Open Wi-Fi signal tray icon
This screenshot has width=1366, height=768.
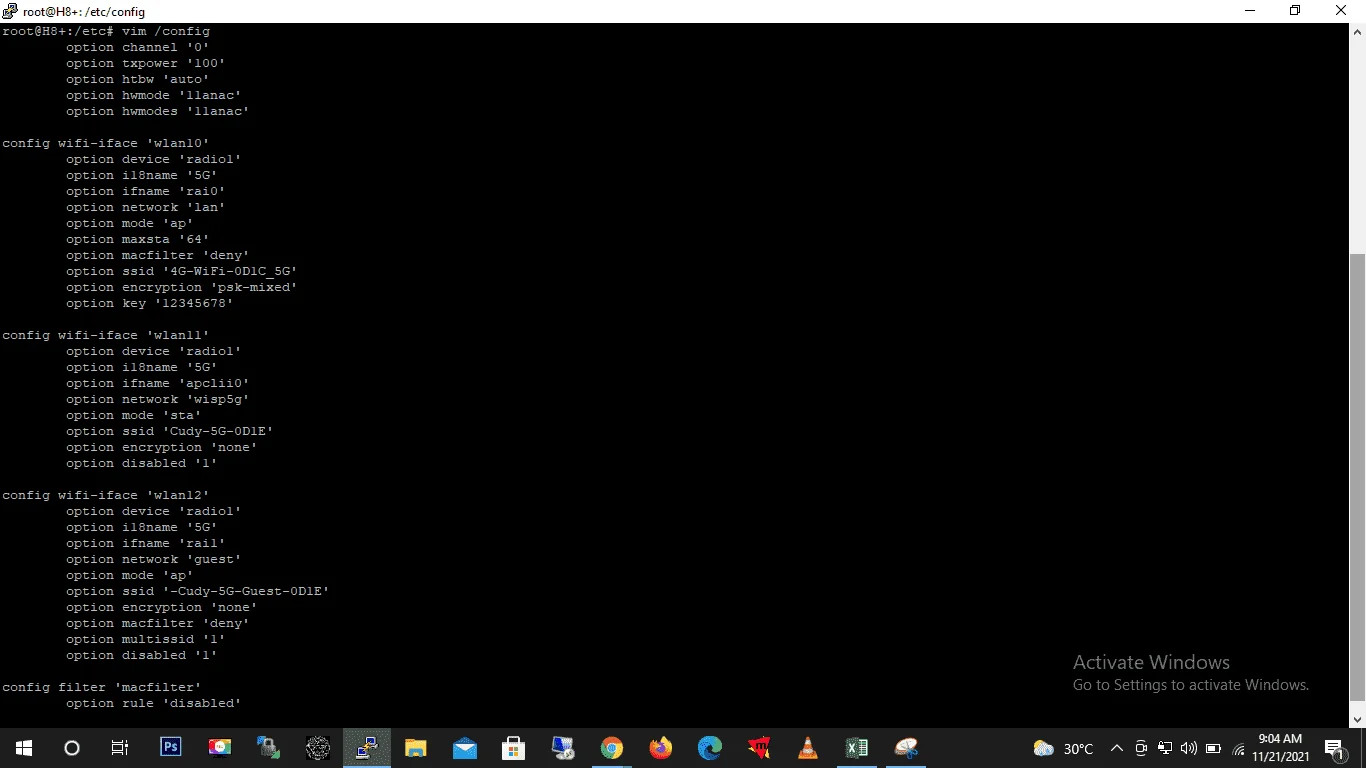pyautogui.click(x=1238, y=748)
